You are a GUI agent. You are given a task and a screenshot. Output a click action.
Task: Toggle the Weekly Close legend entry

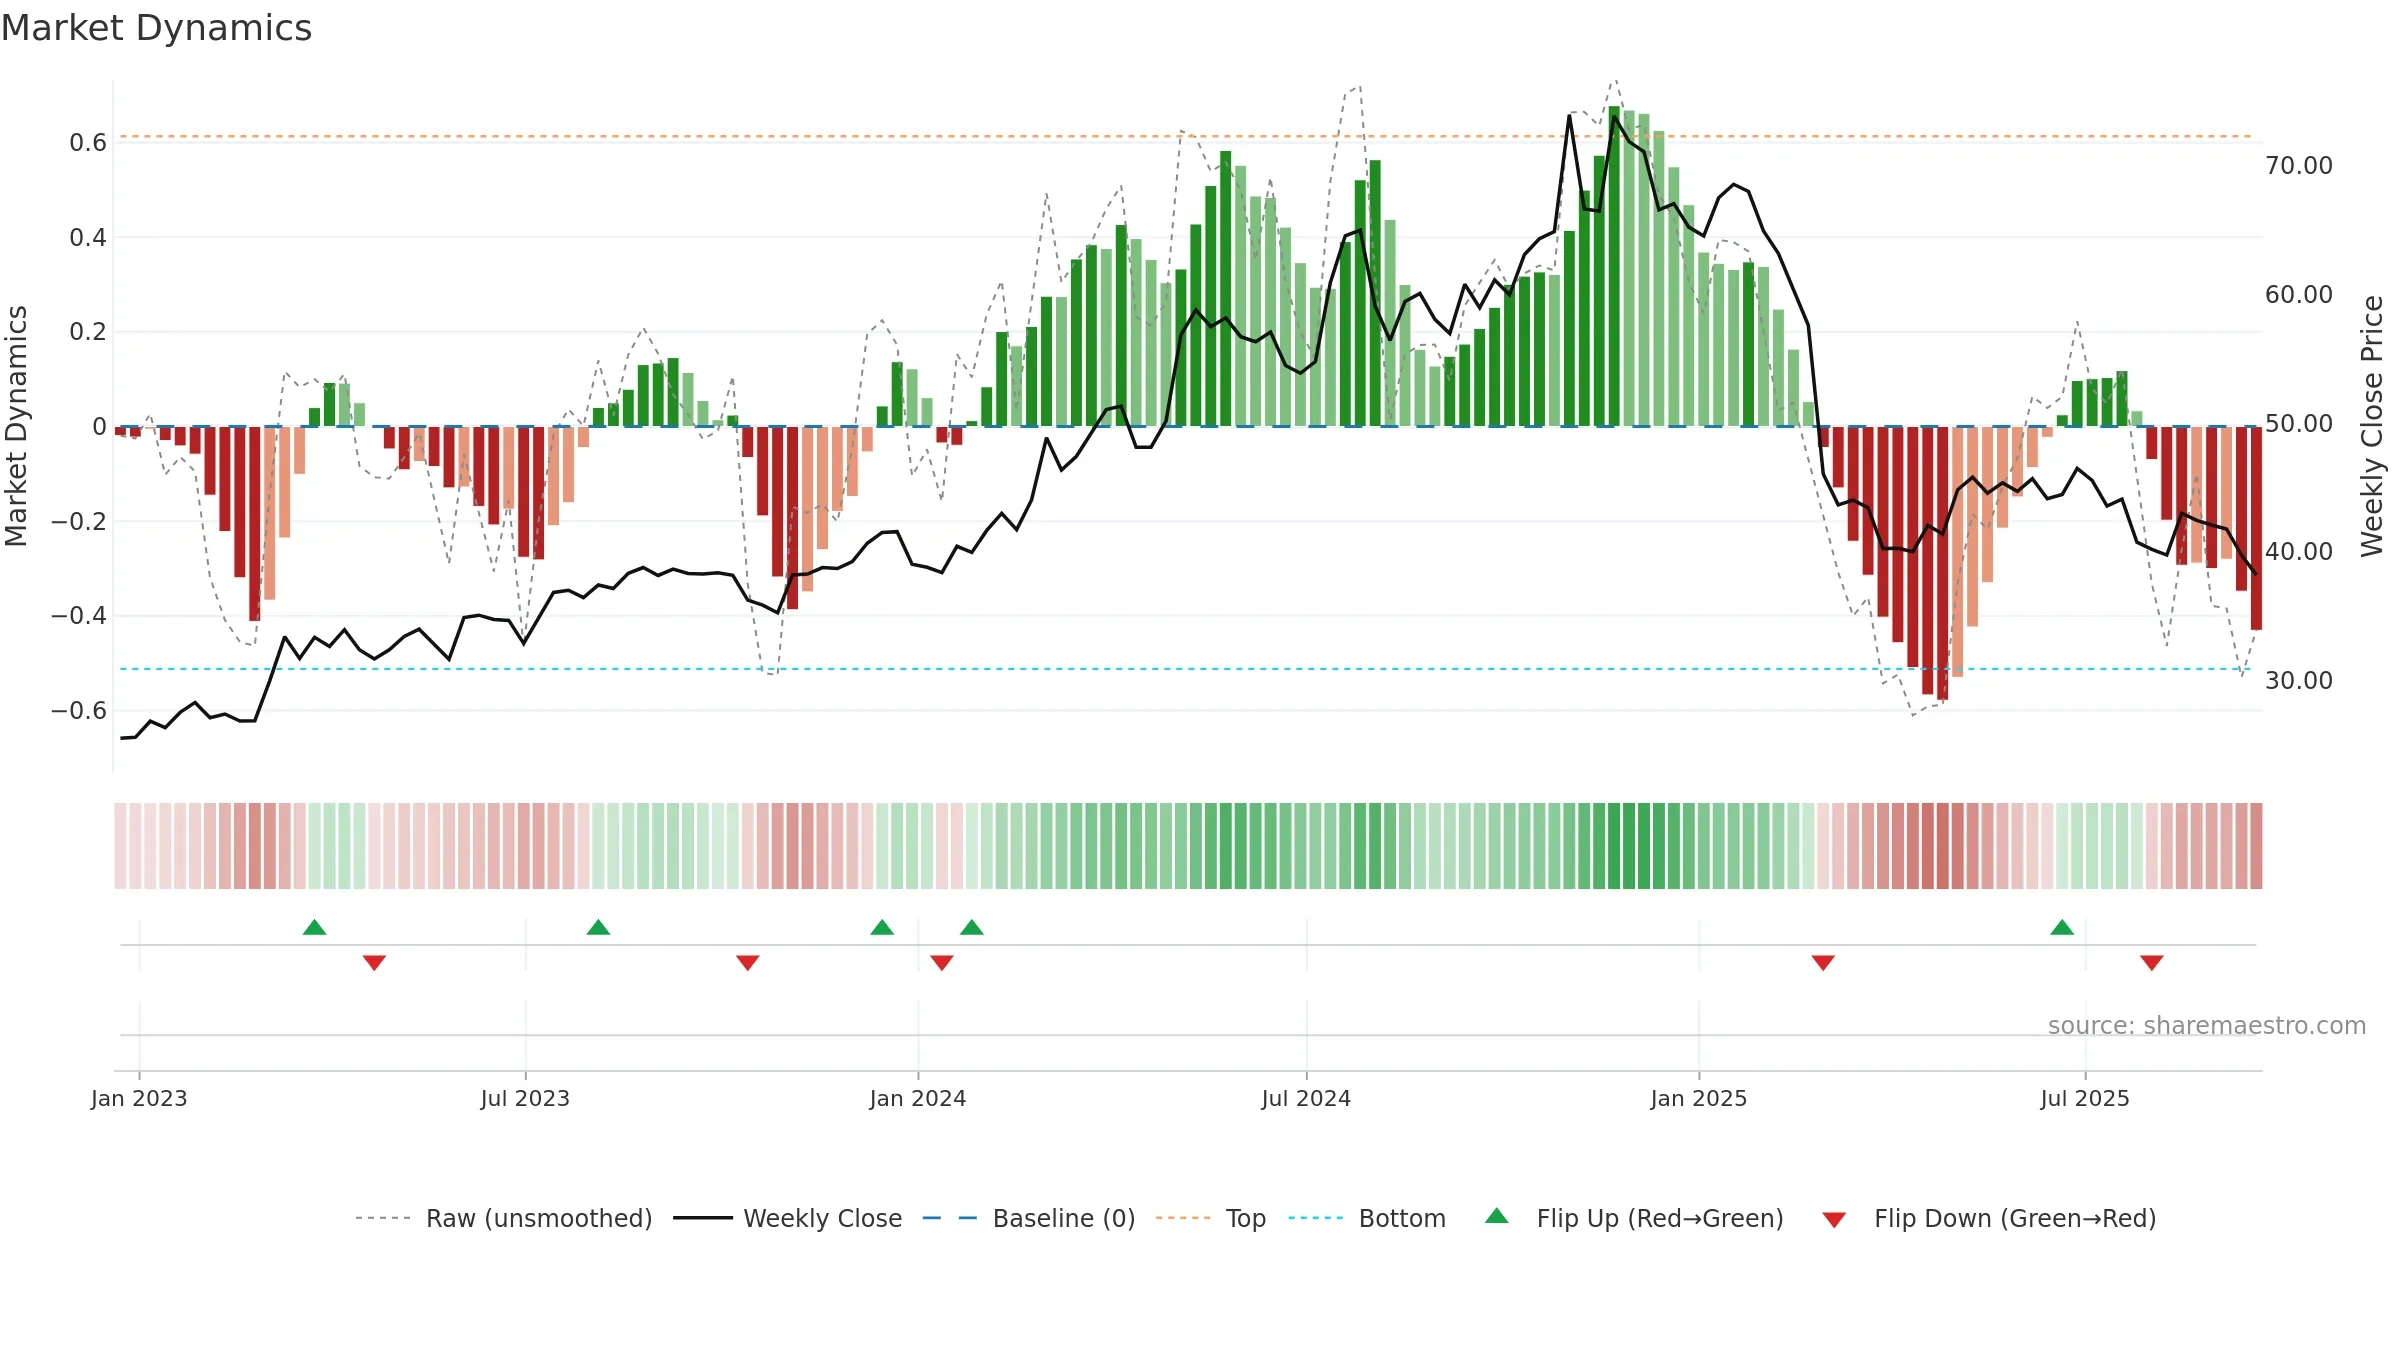(788, 1219)
